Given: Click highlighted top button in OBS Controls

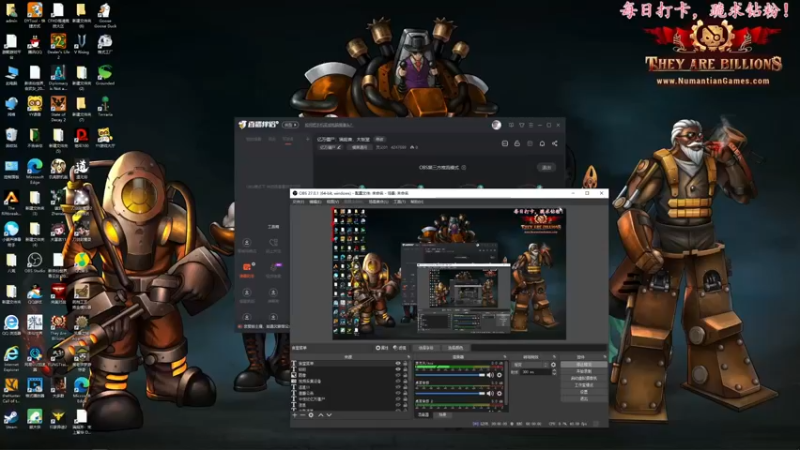Looking at the screenshot, I should (584, 365).
